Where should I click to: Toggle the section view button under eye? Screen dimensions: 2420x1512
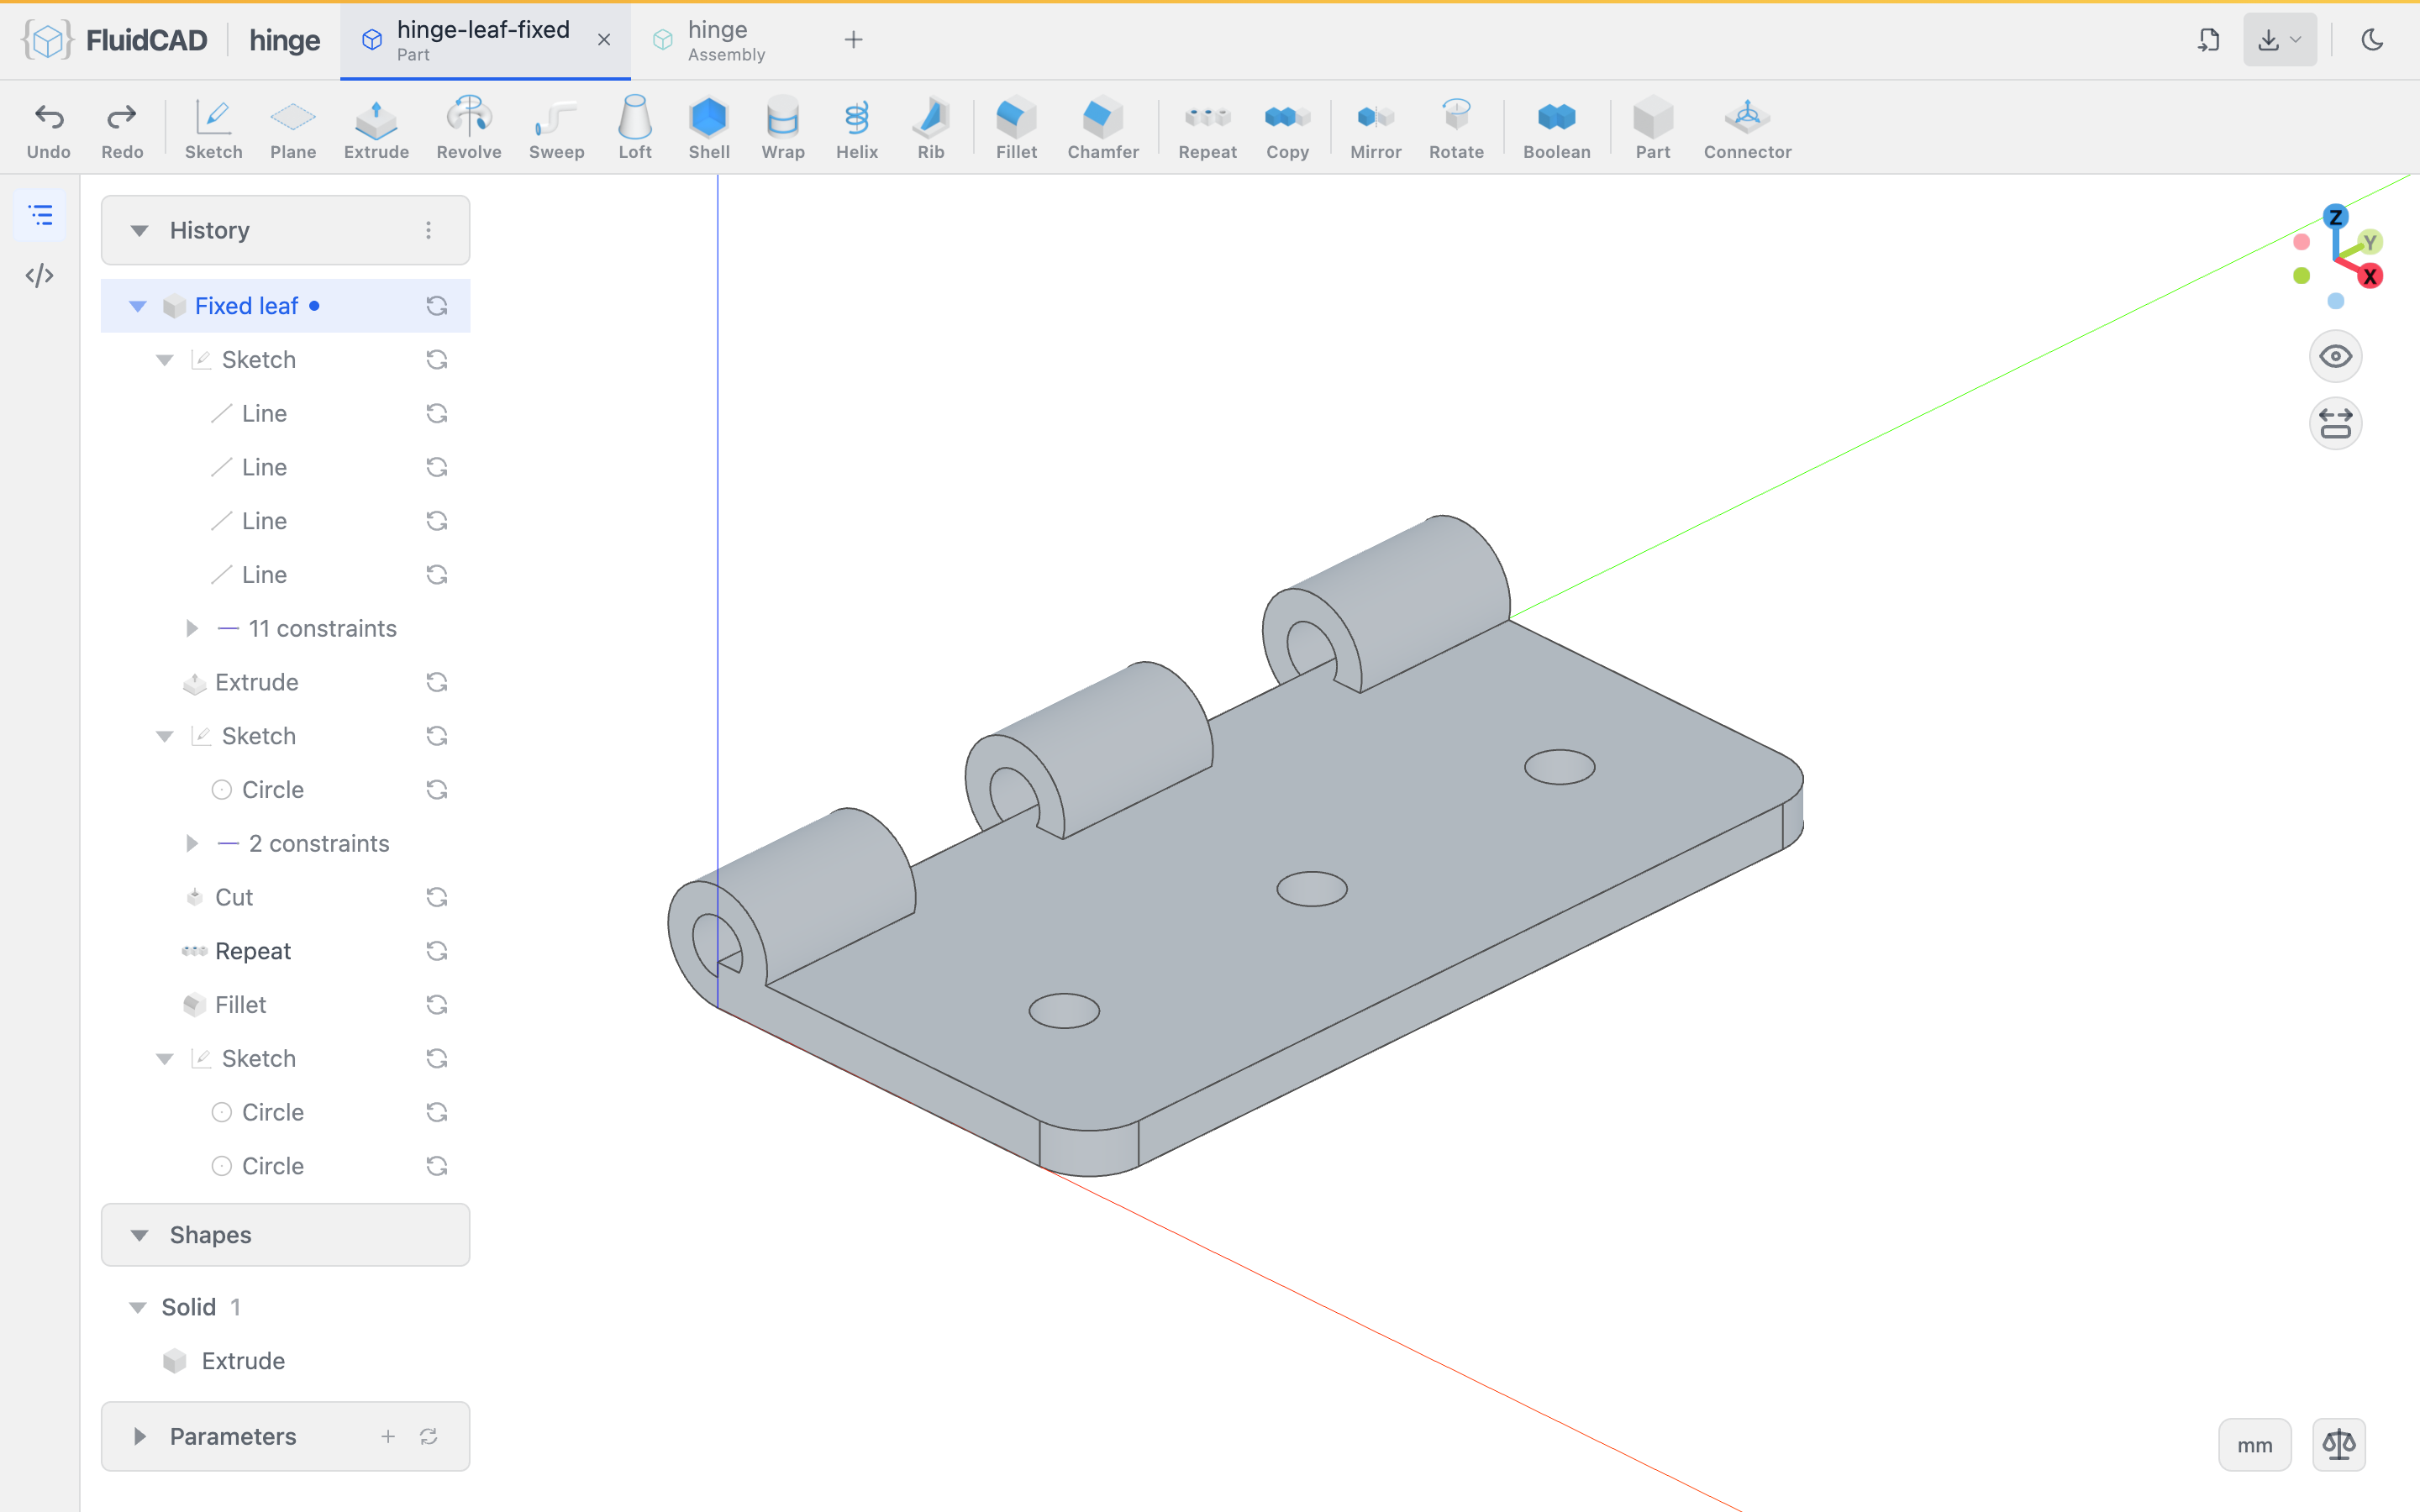pos(2335,423)
